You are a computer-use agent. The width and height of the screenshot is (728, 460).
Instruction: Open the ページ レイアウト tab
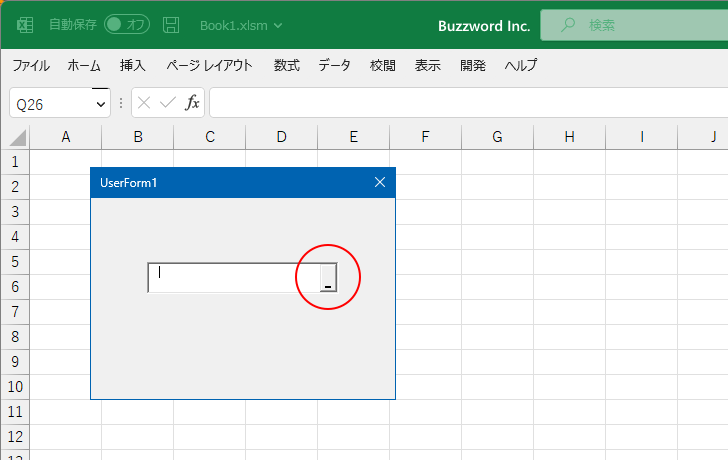click(x=209, y=66)
